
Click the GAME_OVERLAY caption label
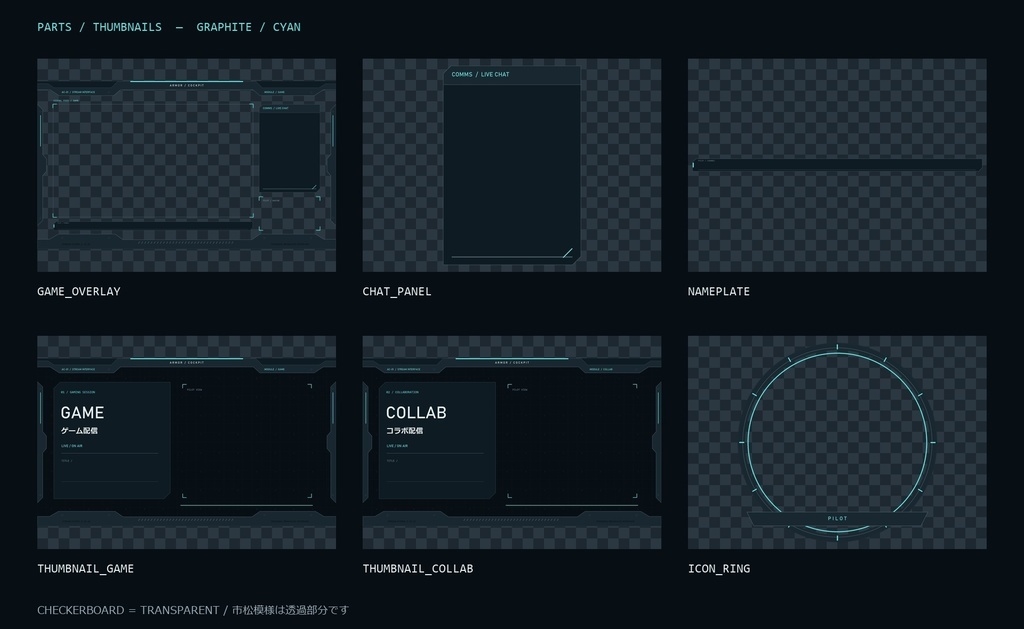[79, 291]
